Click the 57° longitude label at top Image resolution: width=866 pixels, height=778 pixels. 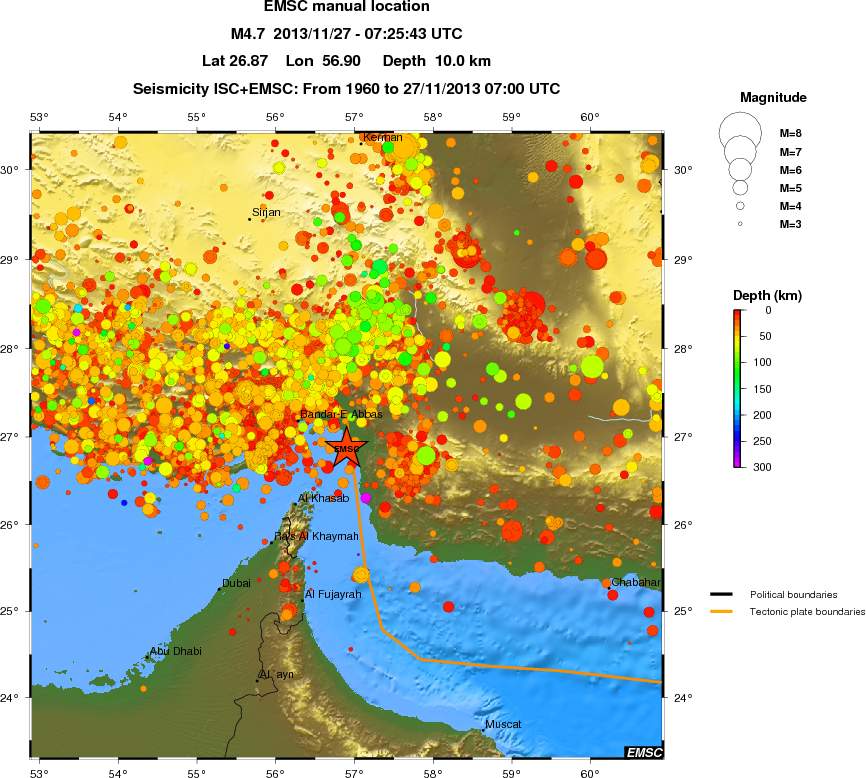click(x=354, y=117)
